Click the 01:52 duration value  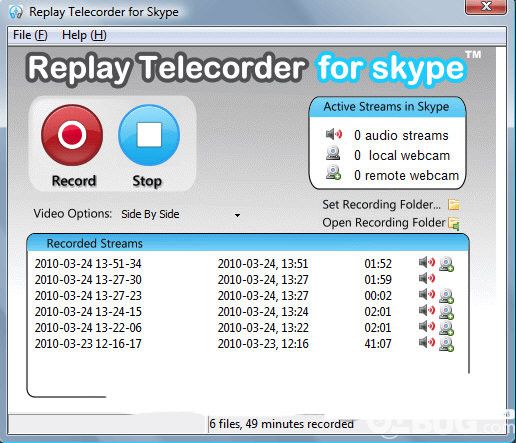[x=378, y=264]
